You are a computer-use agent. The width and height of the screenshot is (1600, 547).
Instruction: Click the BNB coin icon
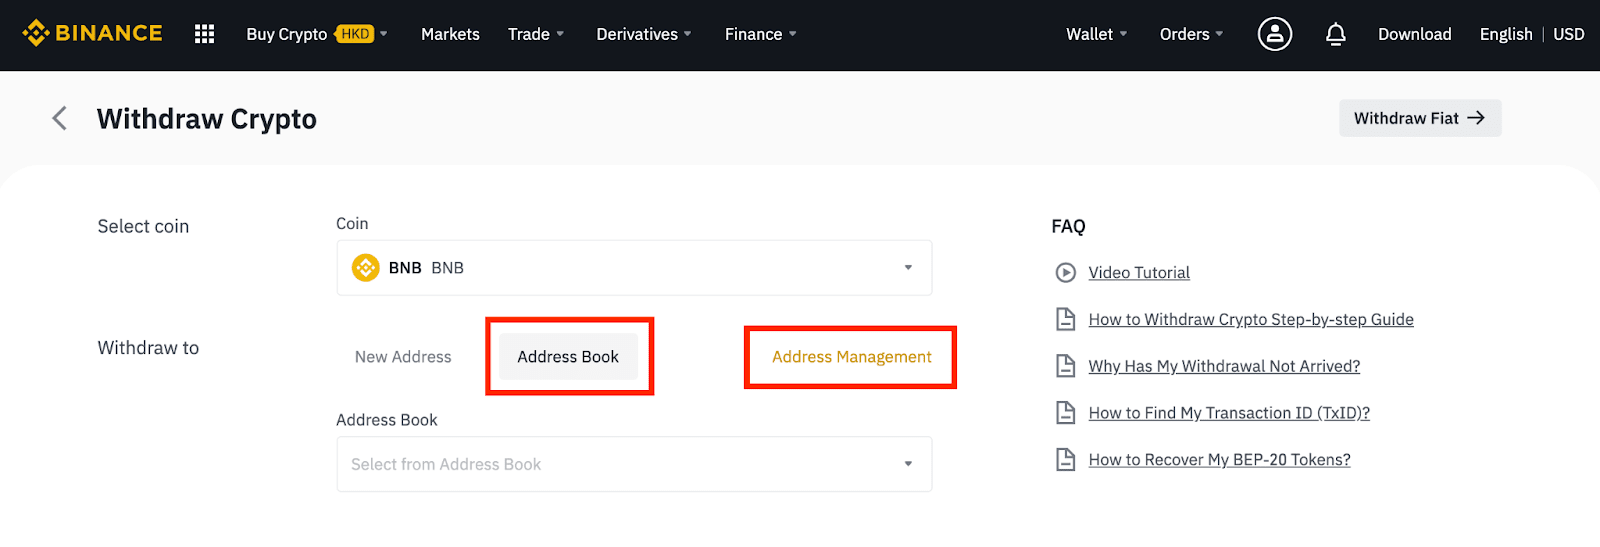pyautogui.click(x=366, y=268)
